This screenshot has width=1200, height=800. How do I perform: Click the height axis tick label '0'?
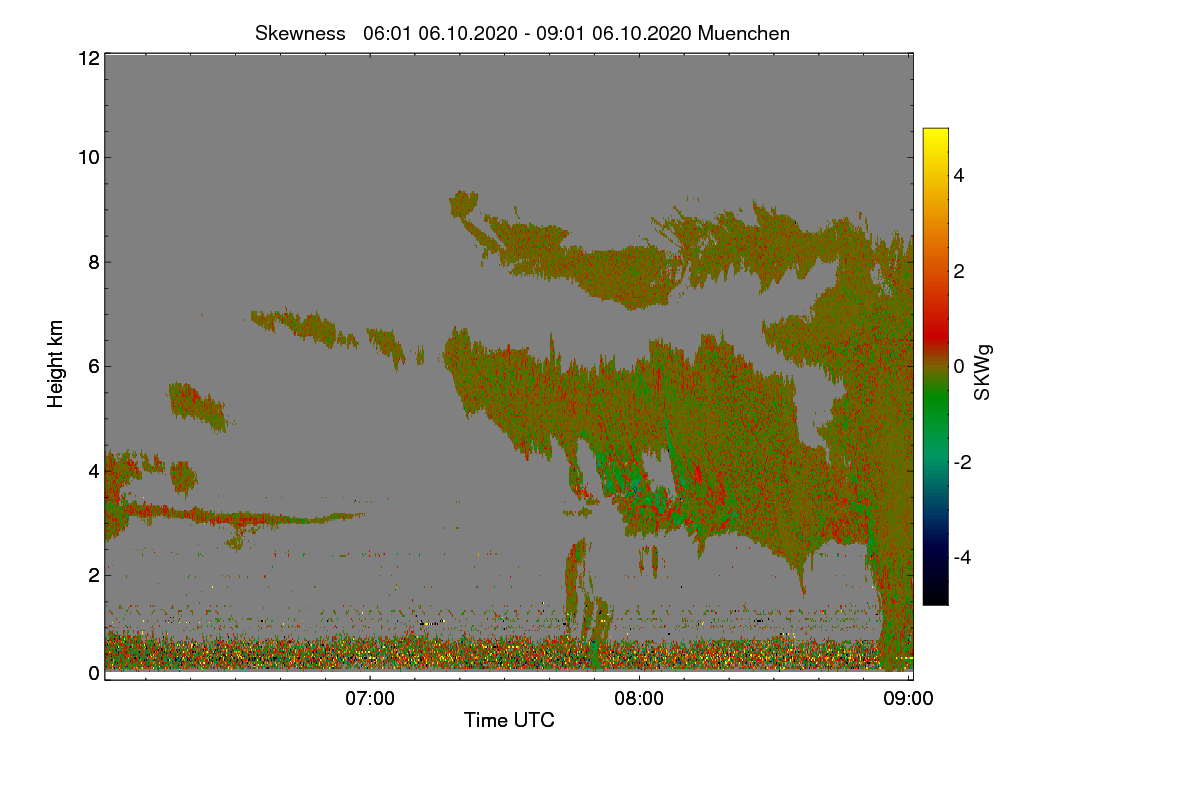tap(93, 673)
